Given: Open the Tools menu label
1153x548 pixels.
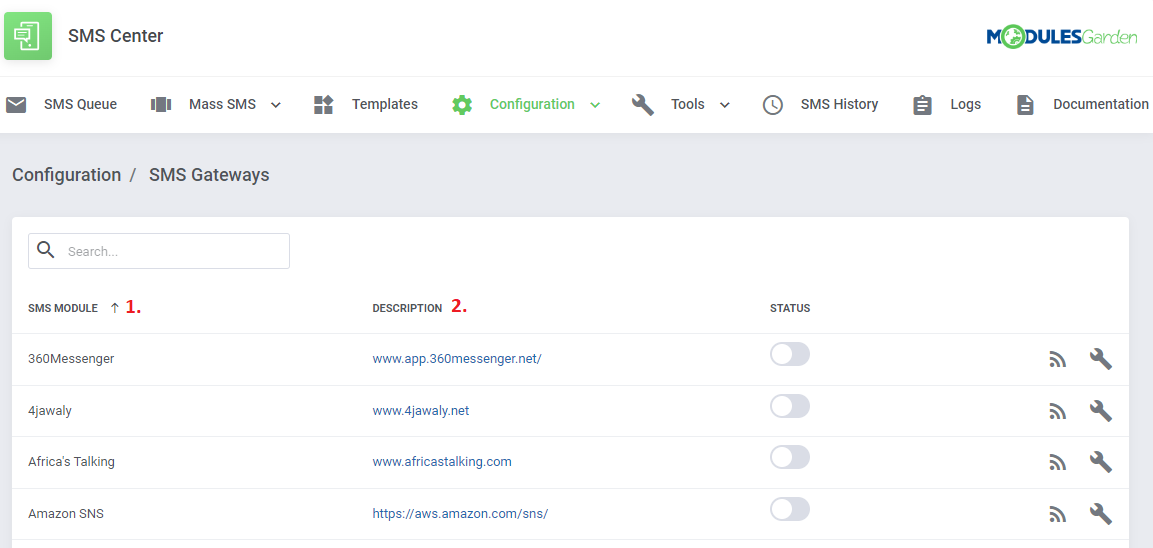Looking at the screenshot, I should (688, 104).
